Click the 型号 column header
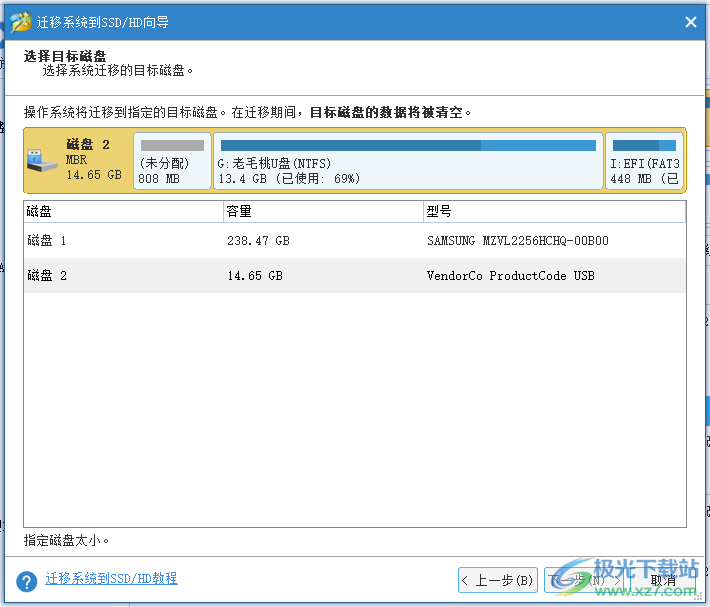Viewport: 710px width, 607px height. [x=555, y=211]
